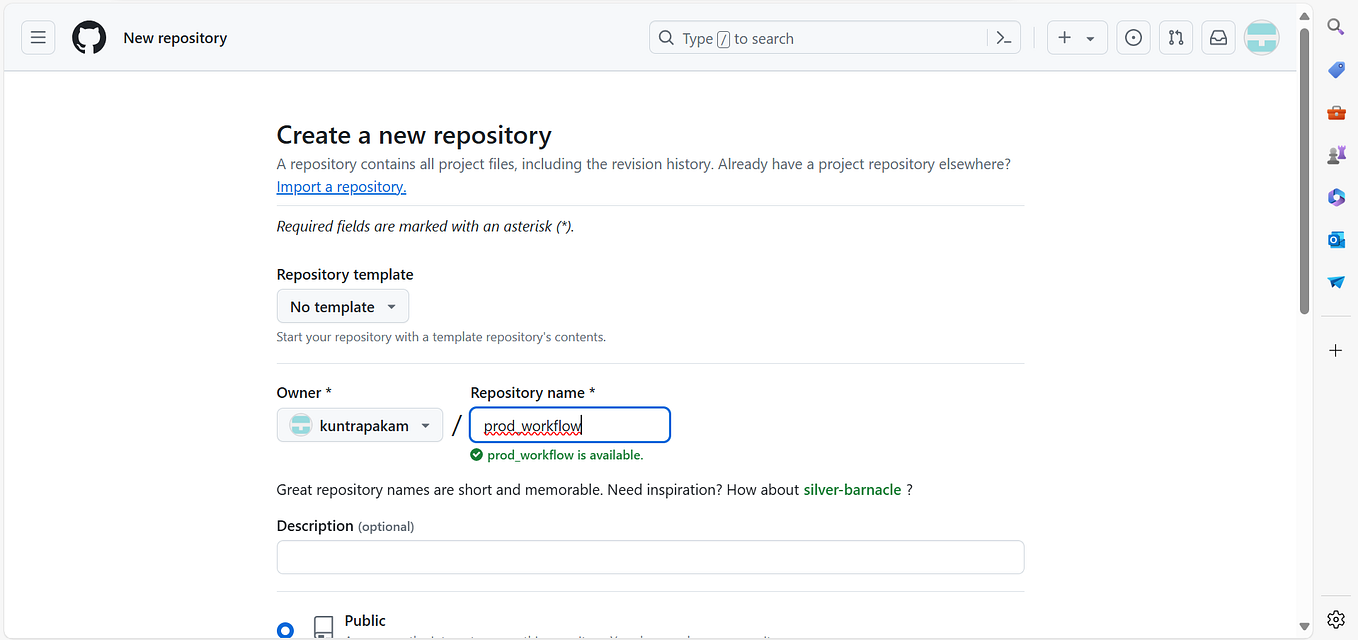This screenshot has width=1358, height=640.
Task: Open Outlook from the browser sidebar
Action: coord(1336,239)
